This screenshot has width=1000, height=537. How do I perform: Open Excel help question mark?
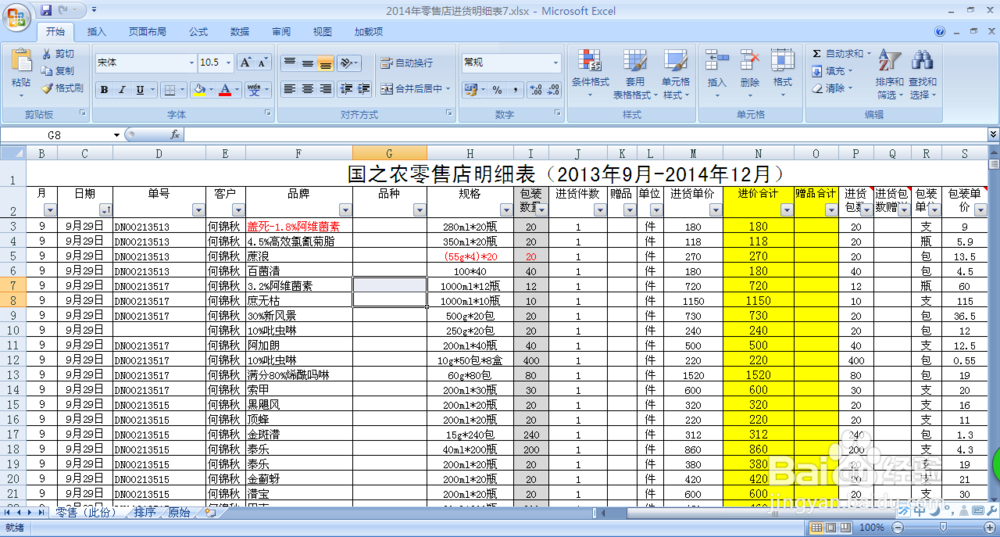(x=939, y=31)
